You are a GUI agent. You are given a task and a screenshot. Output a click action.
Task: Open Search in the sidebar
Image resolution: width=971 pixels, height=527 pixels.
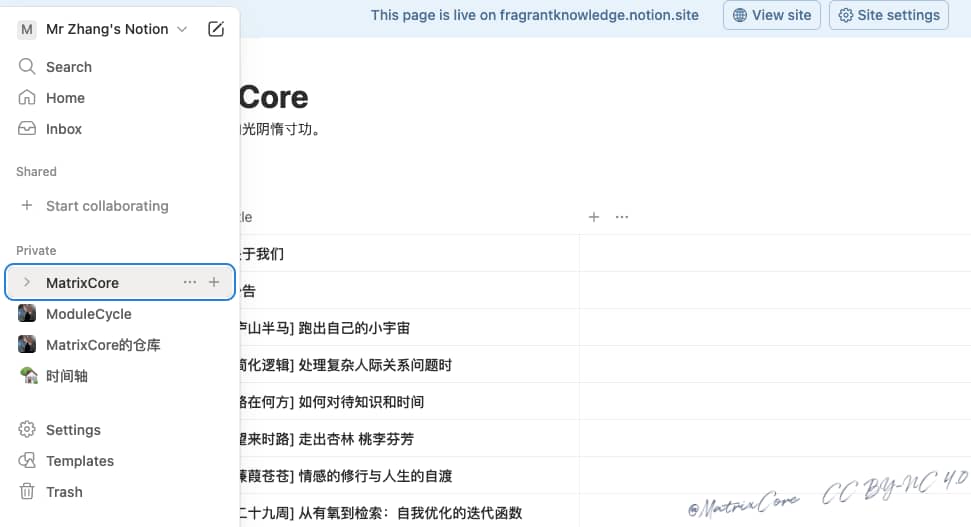pyautogui.click(x=68, y=67)
